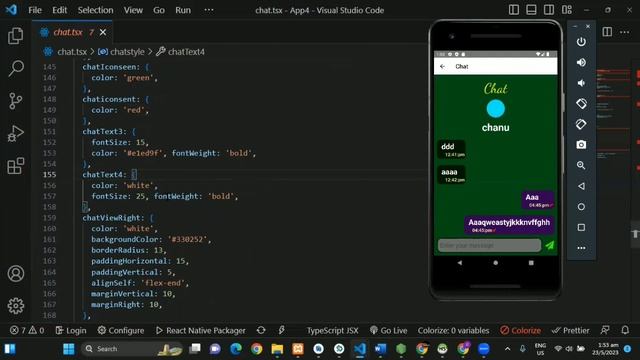This screenshot has width=640, height=360.
Task: Click Go Live in the status bar
Action: click(x=389, y=330)
